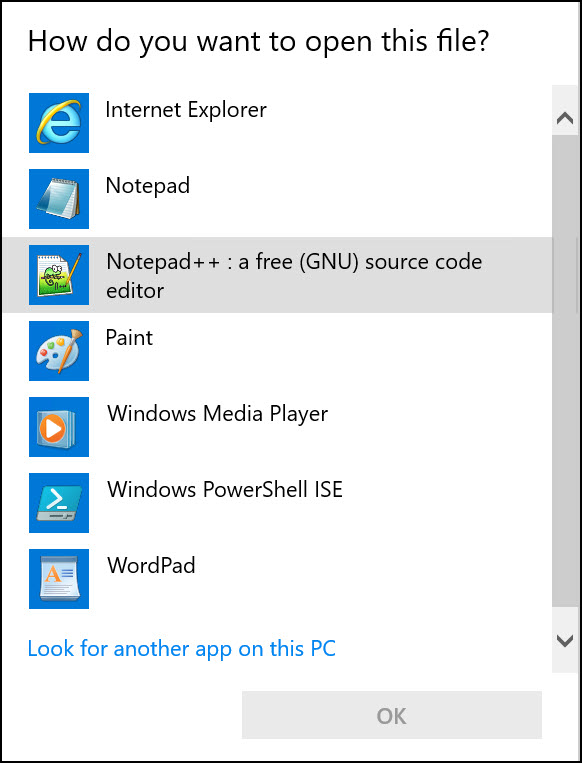Screen dimensions: 582x763
Task: Select the WordPad document icon
Action: [x=59, y=579]
